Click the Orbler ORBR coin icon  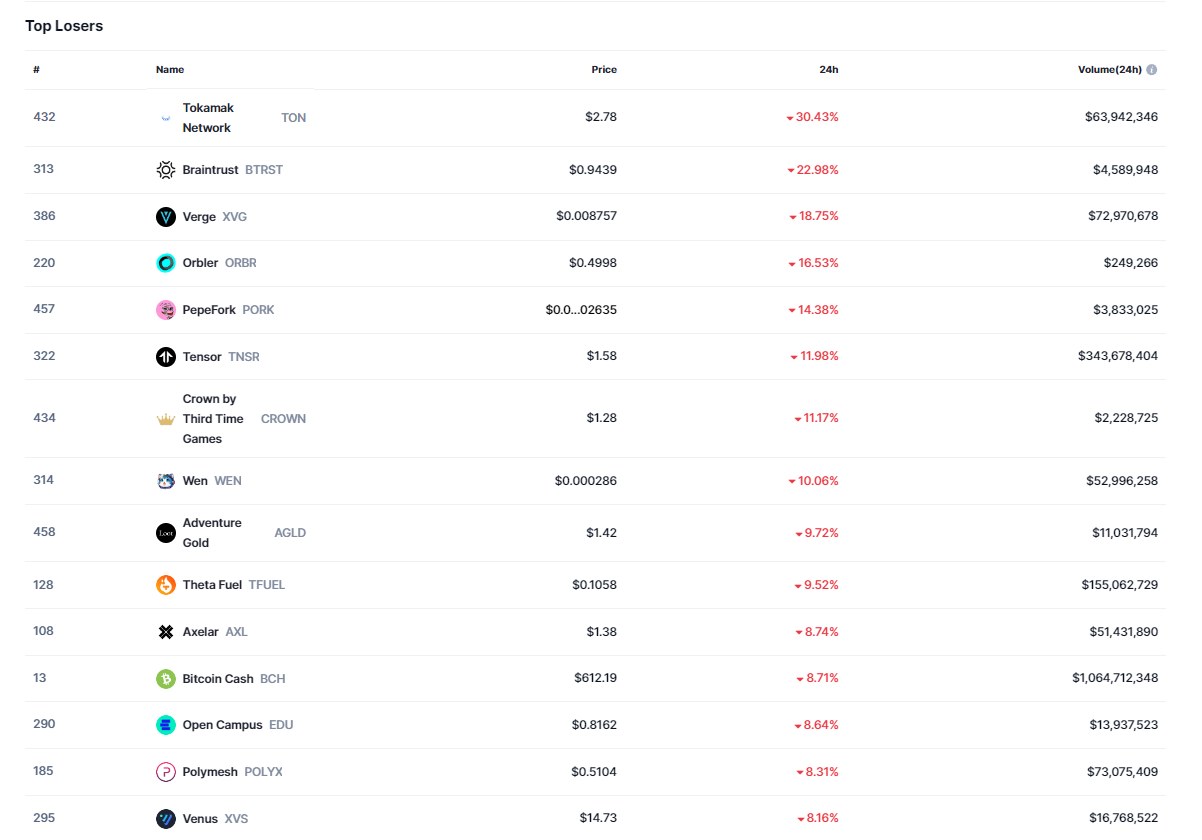(x=166, y=263)
